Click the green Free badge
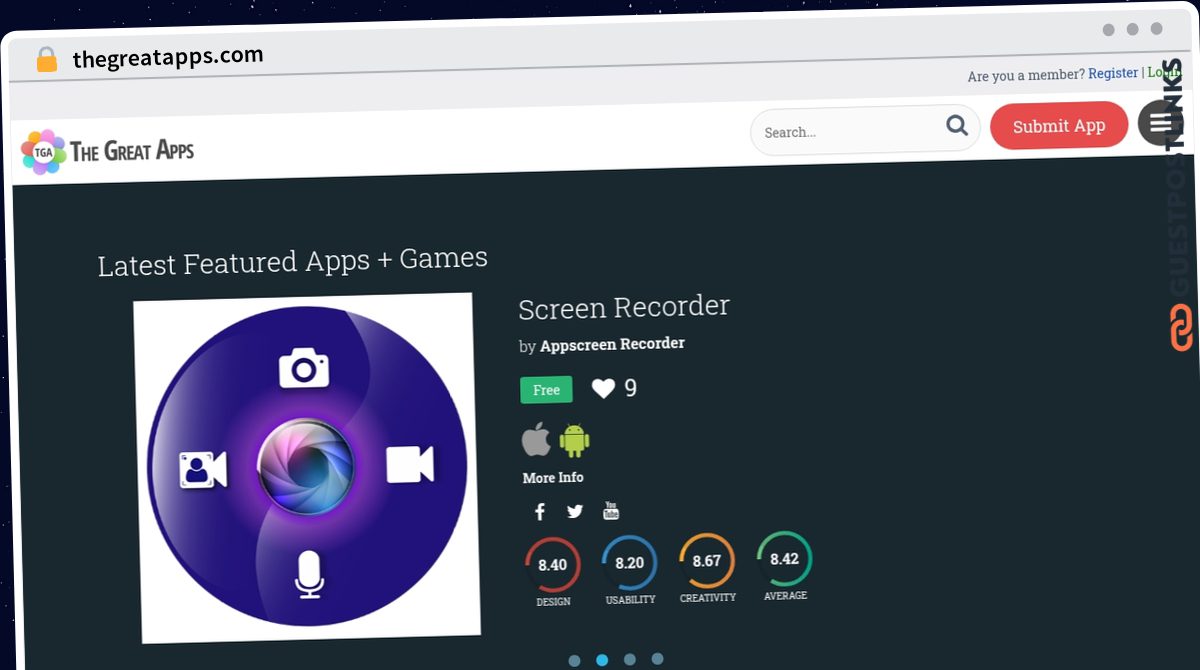Screen dimensions: 1200x670 [x=546, y=390]
